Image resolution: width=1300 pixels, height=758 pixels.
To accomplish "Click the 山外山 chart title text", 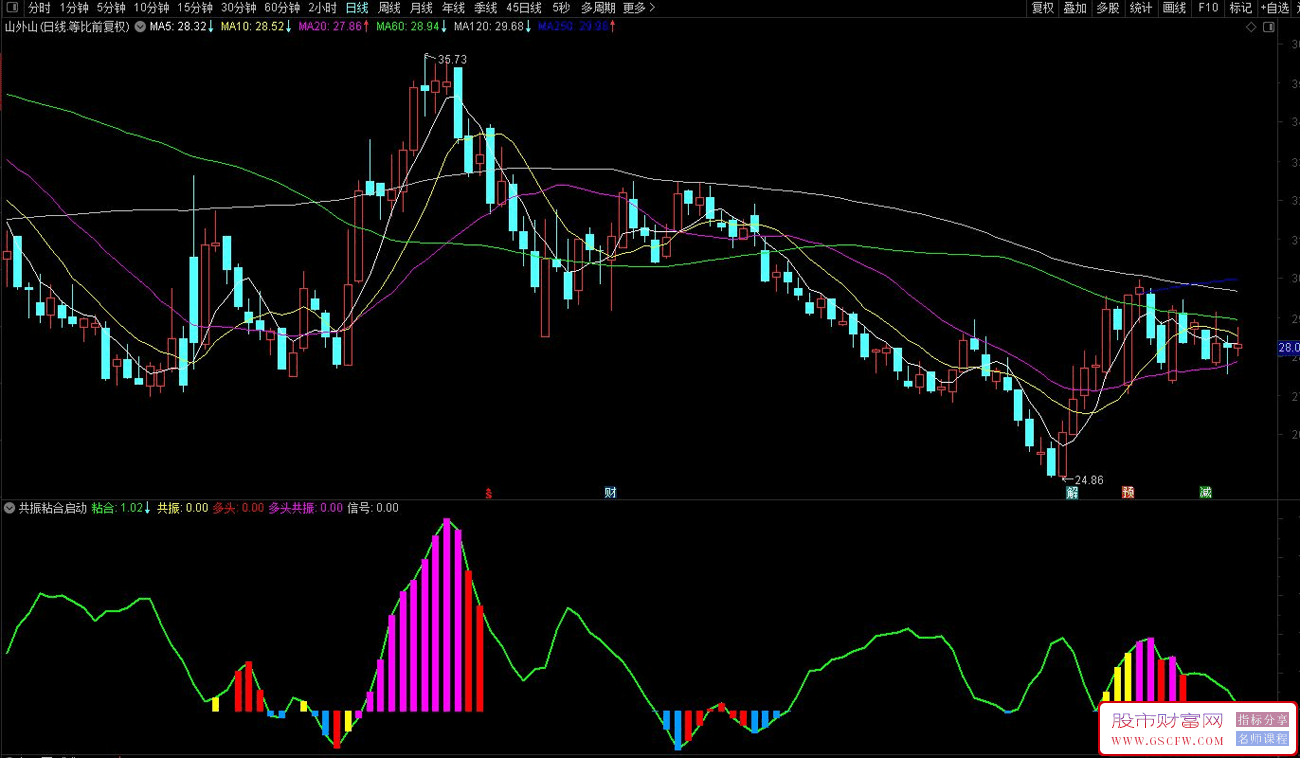I will point(68,27).
